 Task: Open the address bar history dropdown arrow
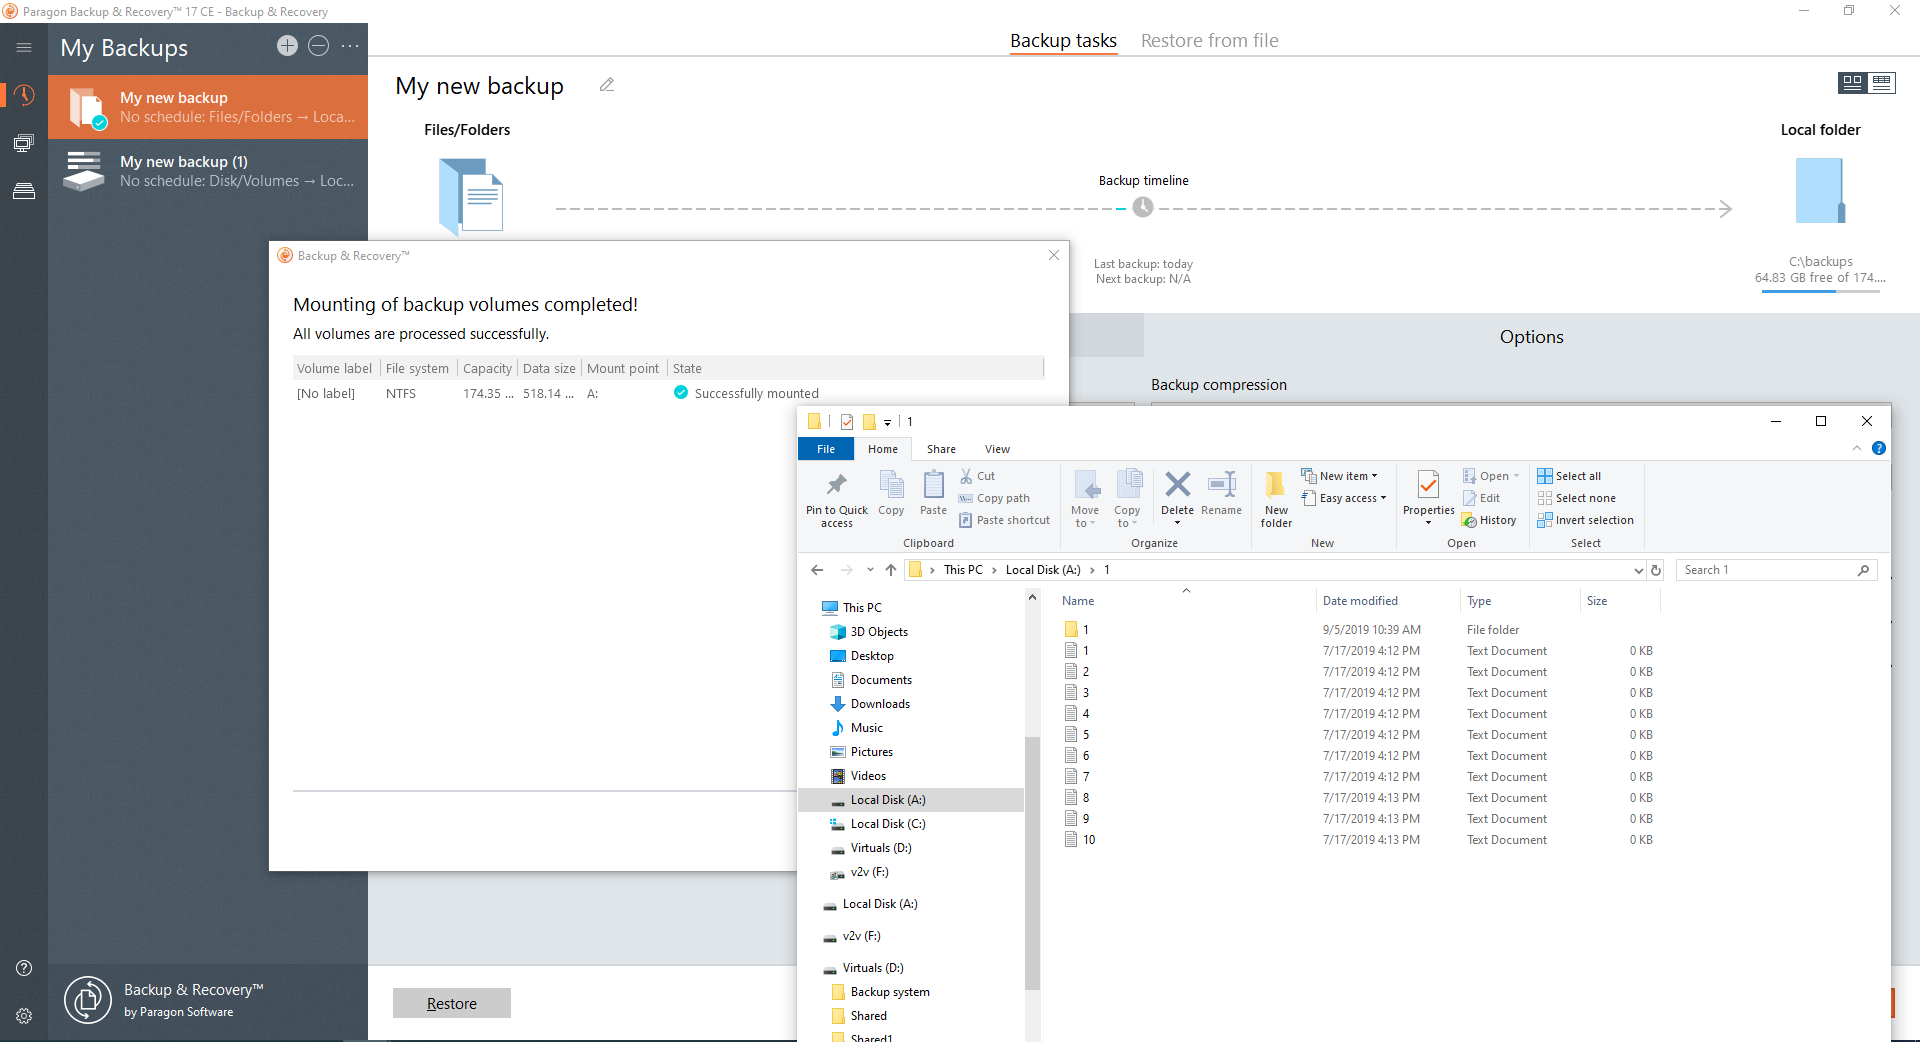[x=1638, y=570]
